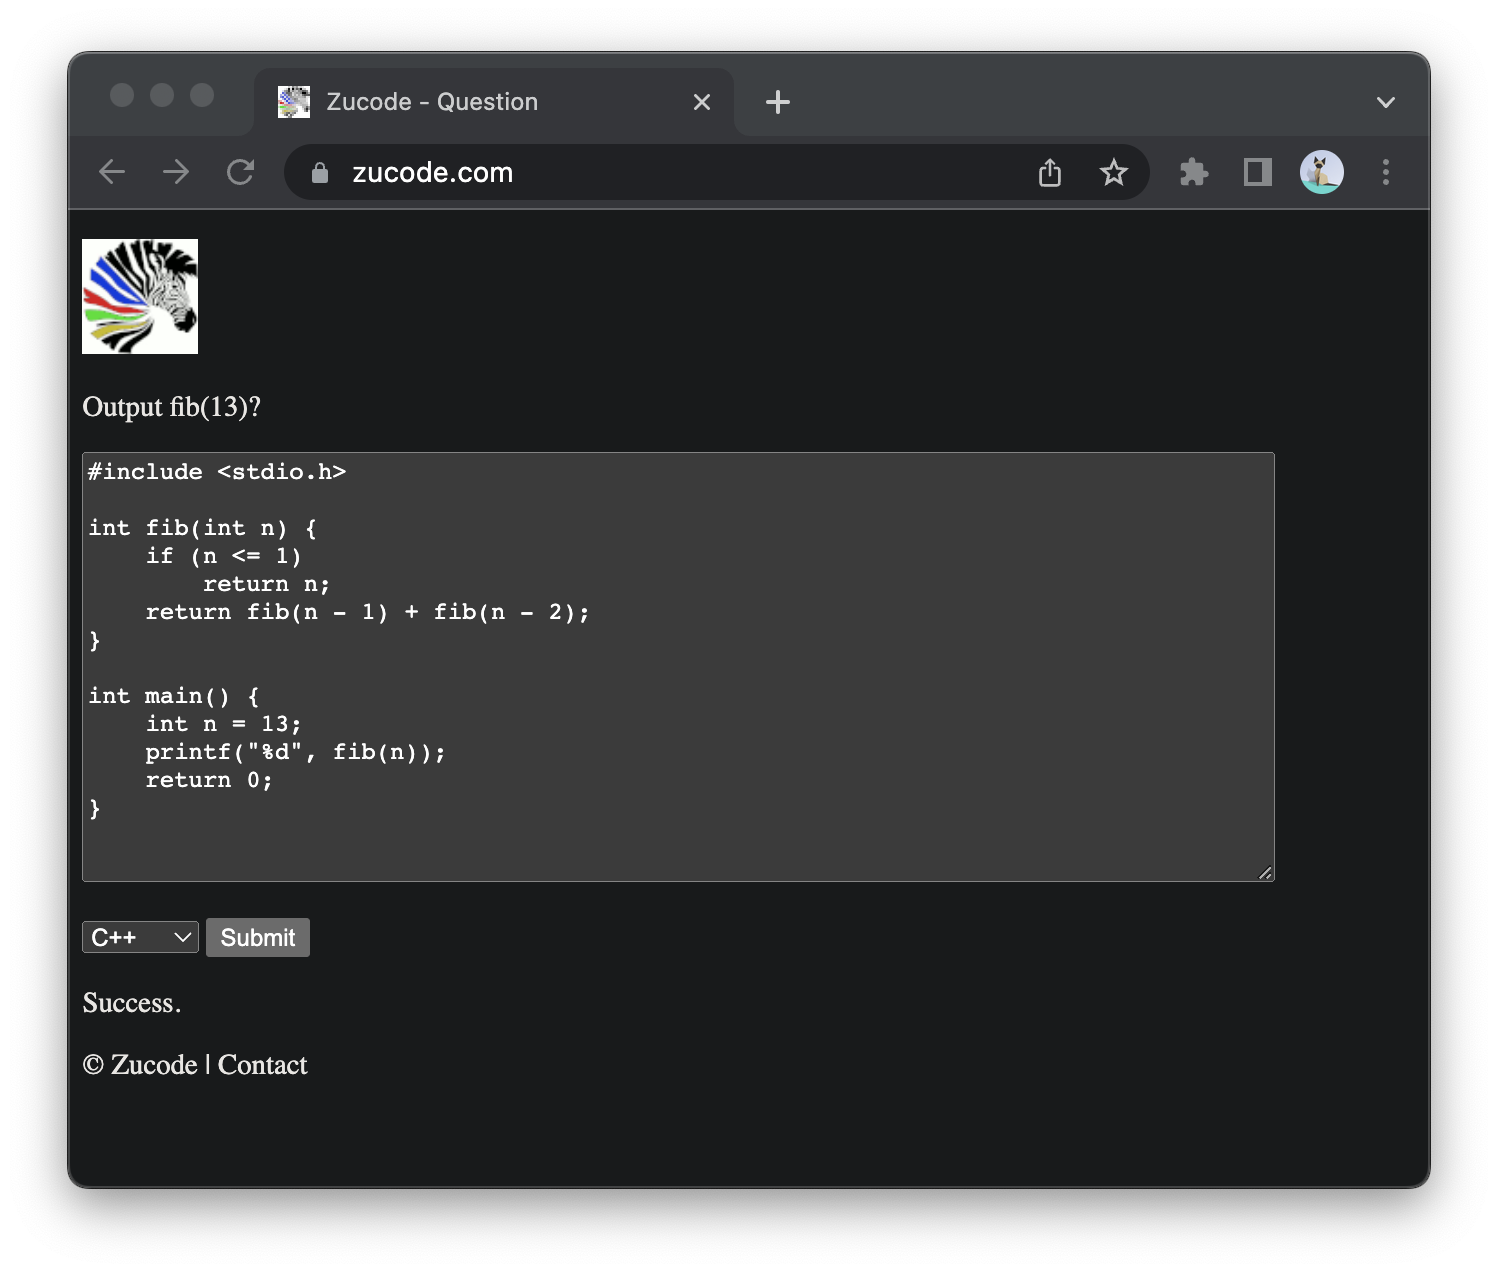This screenshot has width=1498, height=1272.
Task: Expand the tab search chevron
Action: click(x=1385, y=102)
